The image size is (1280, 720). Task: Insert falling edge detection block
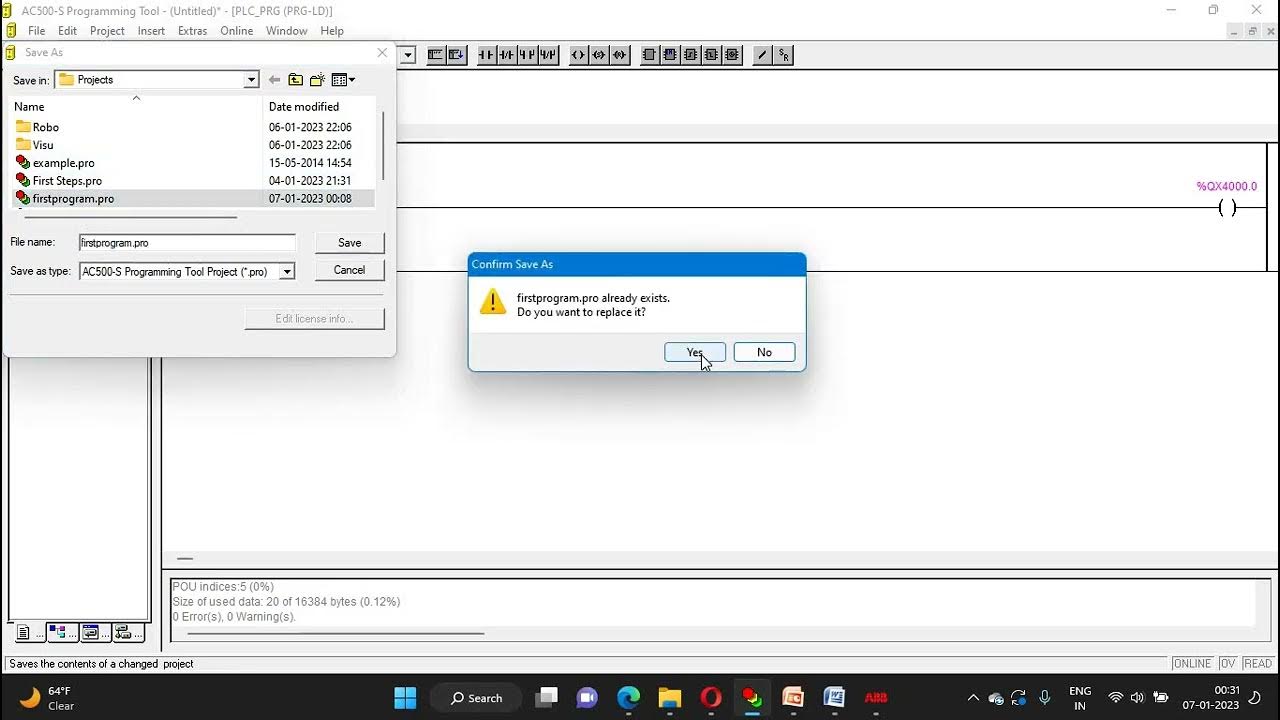click(711, 55)
